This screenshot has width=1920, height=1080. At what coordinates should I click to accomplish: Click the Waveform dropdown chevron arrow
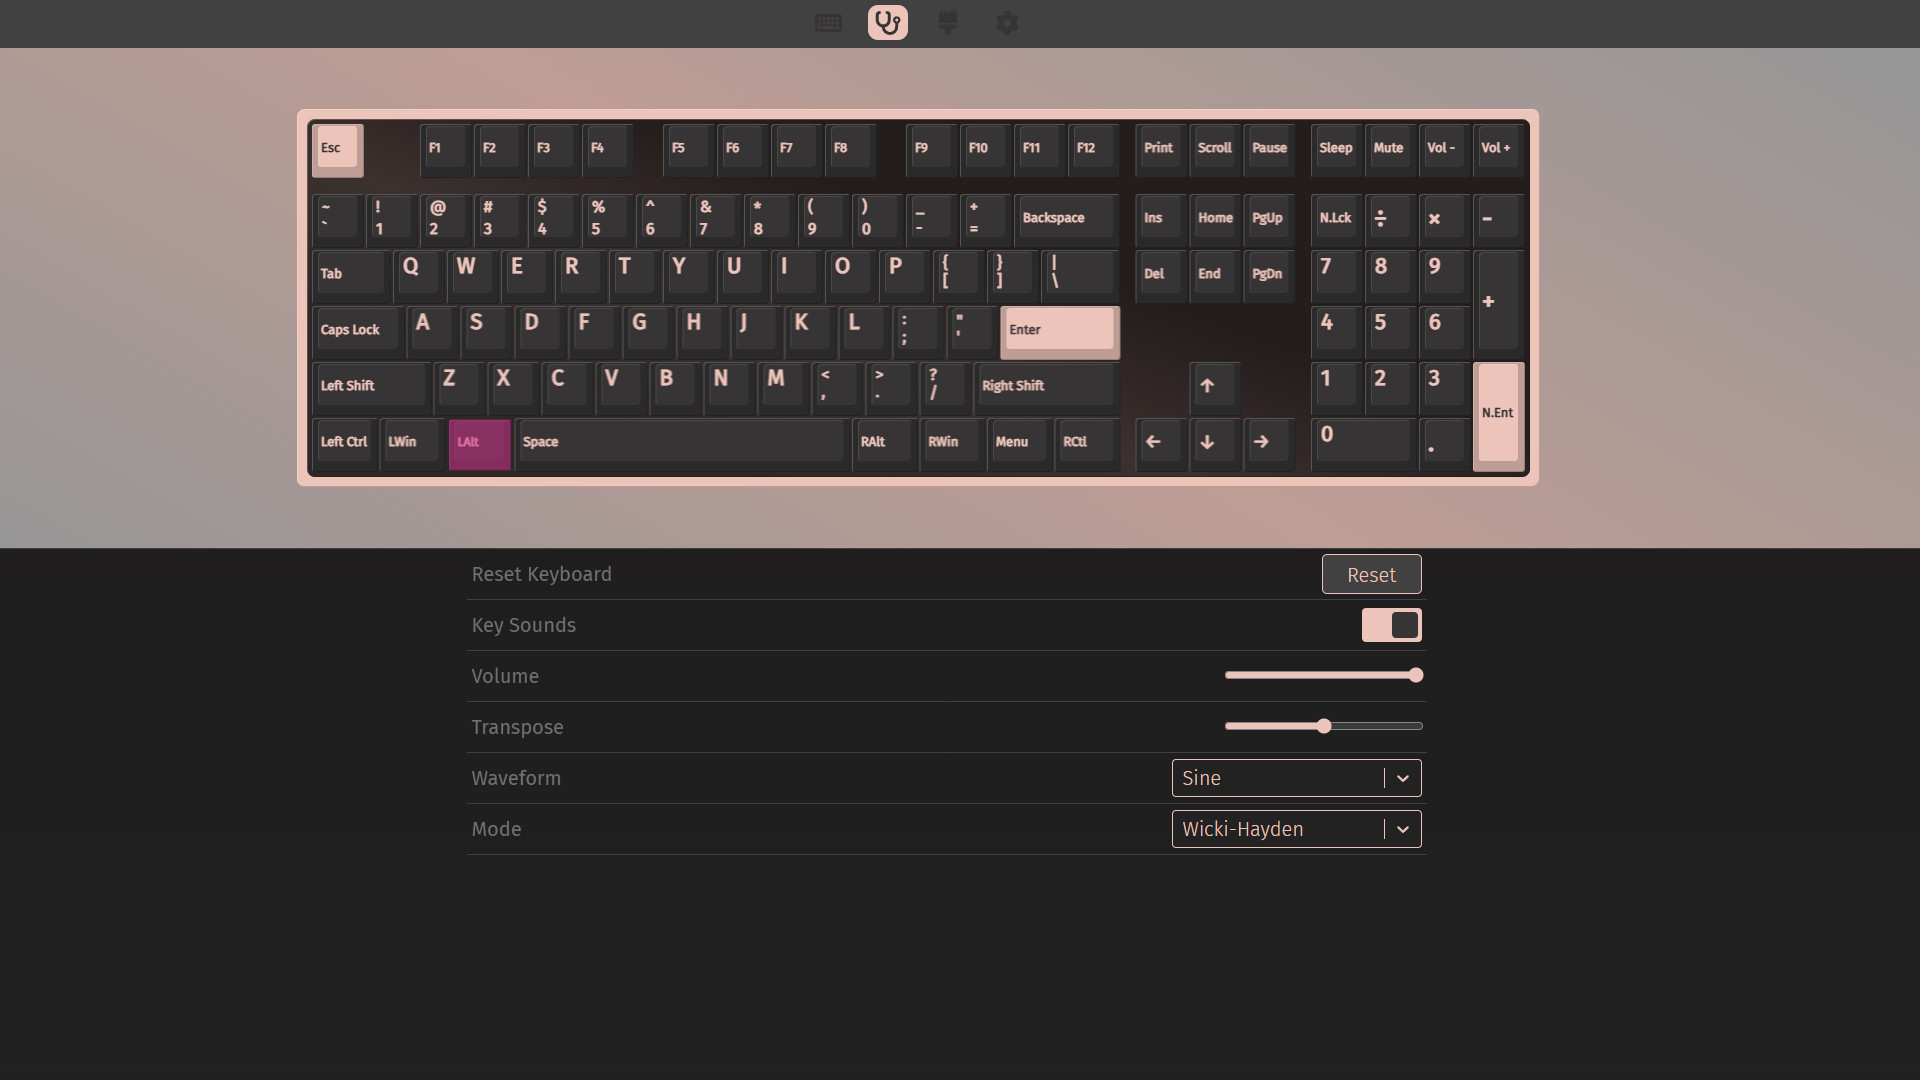(x=1402, y=778)
